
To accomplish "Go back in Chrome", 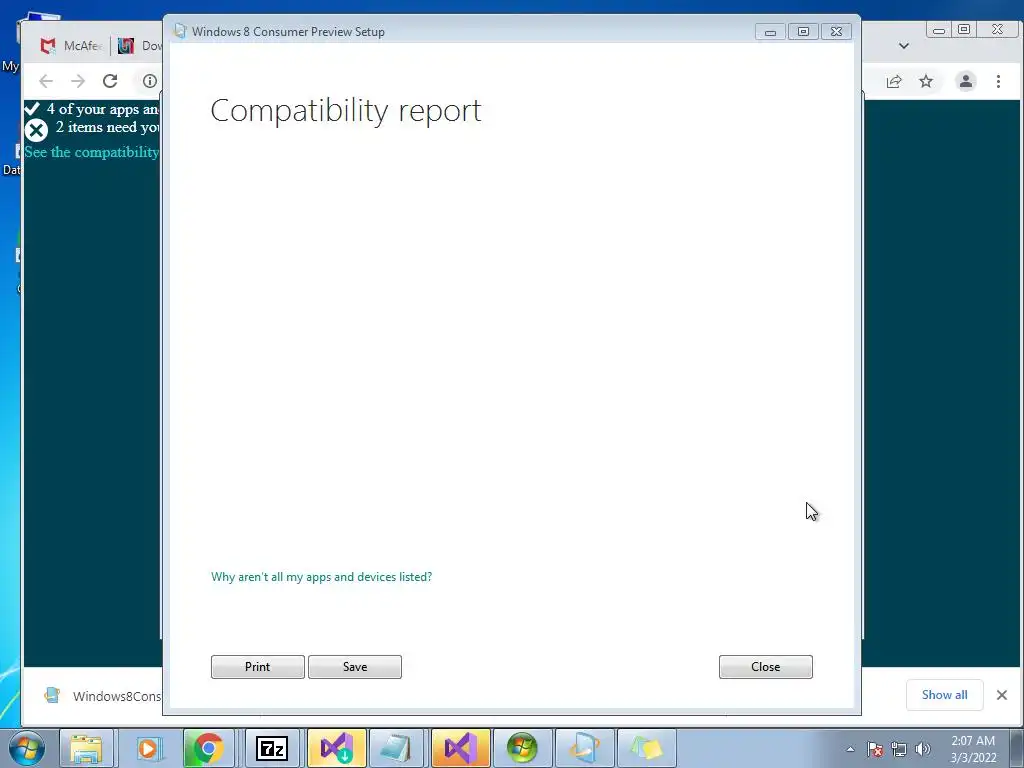I will (x=46, y=81).
